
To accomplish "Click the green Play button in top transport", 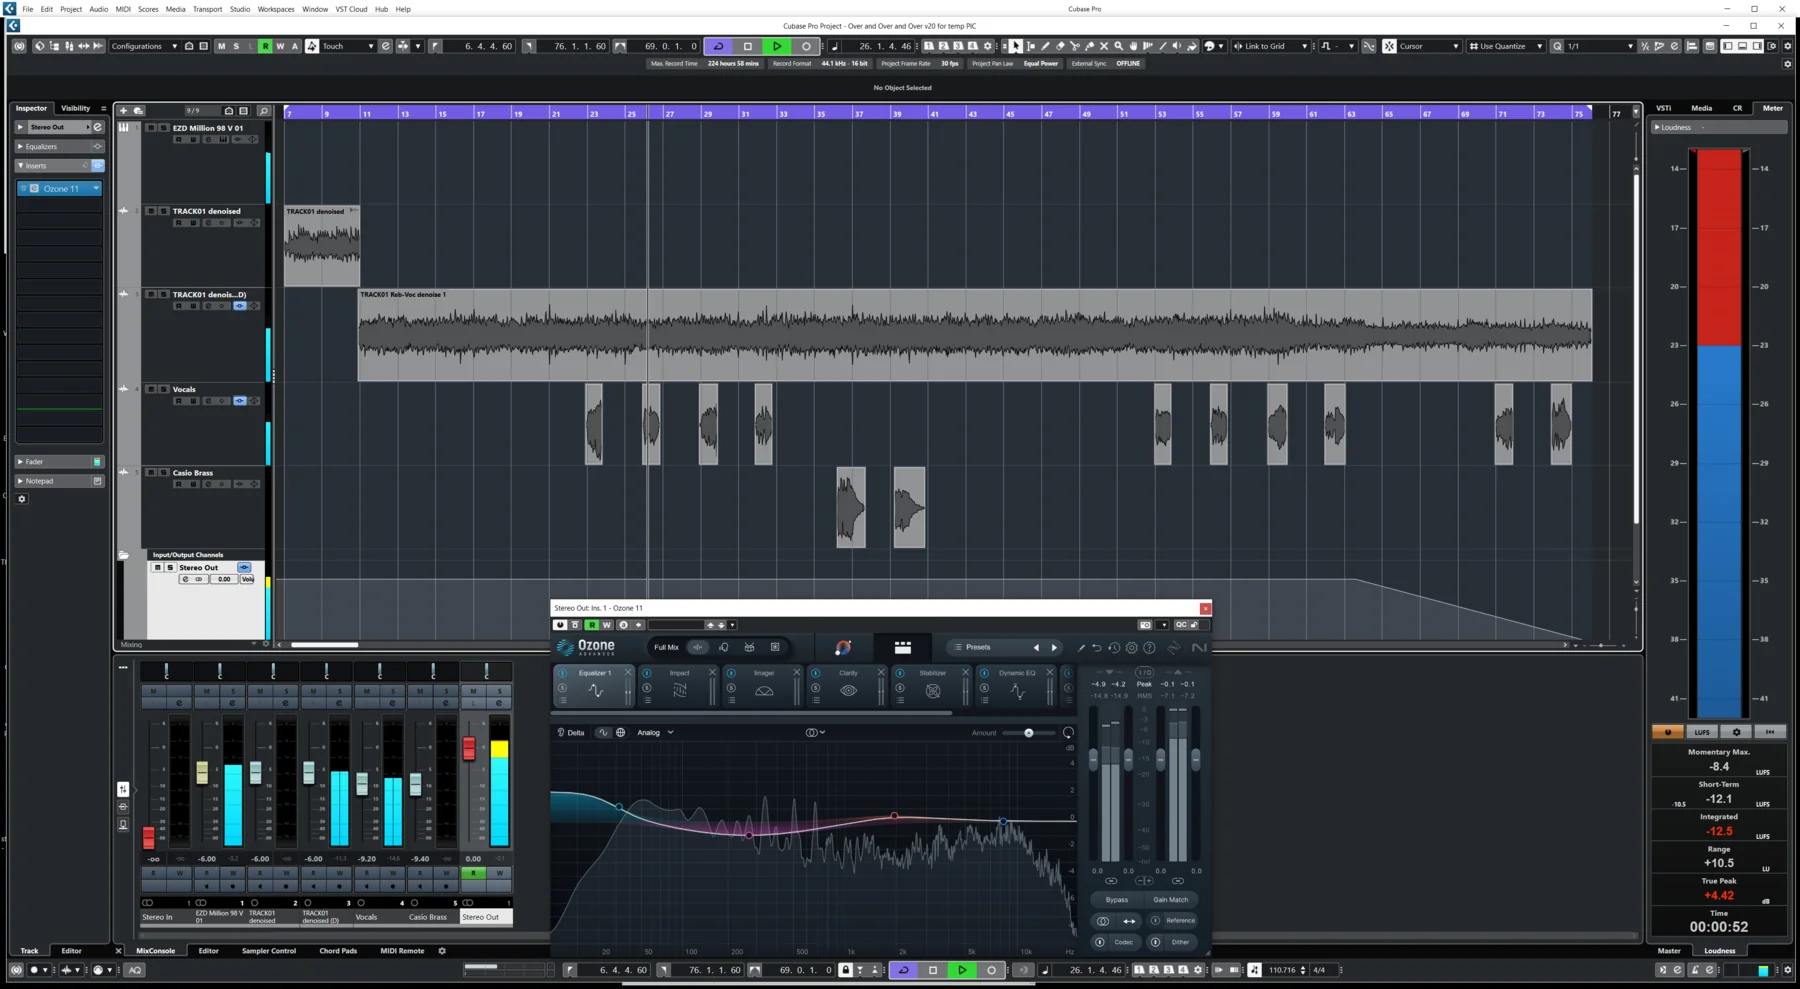I will [777, 46].
